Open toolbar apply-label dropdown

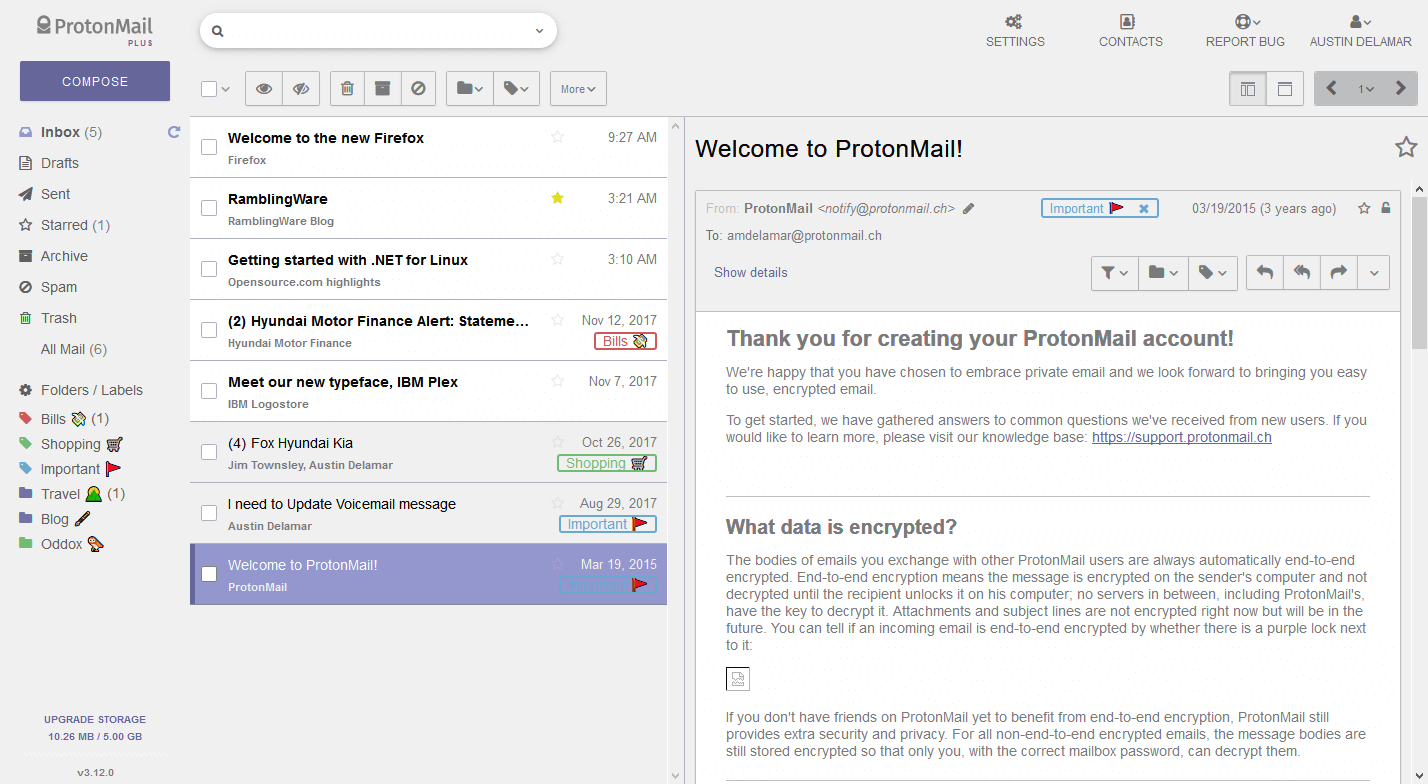coord(517,88)
